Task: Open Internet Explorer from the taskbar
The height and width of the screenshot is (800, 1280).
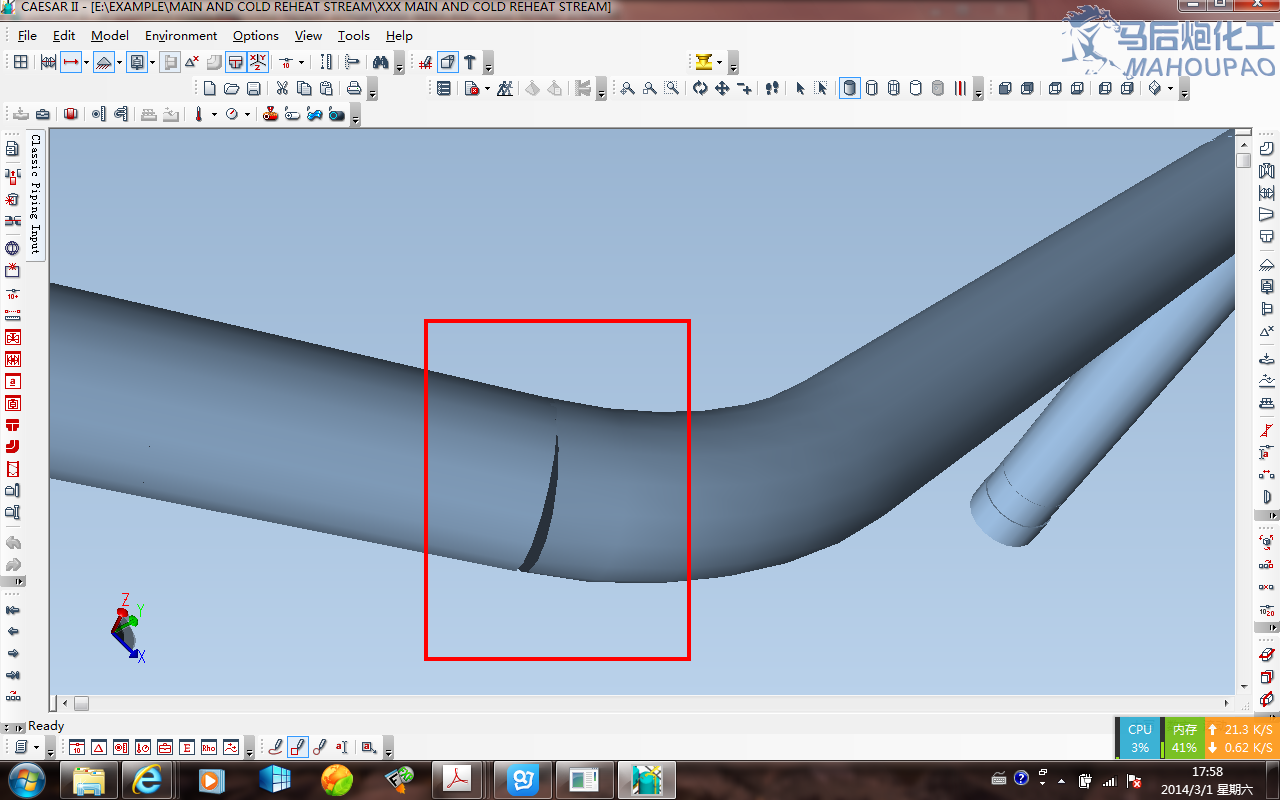Action: pos(148,780)
